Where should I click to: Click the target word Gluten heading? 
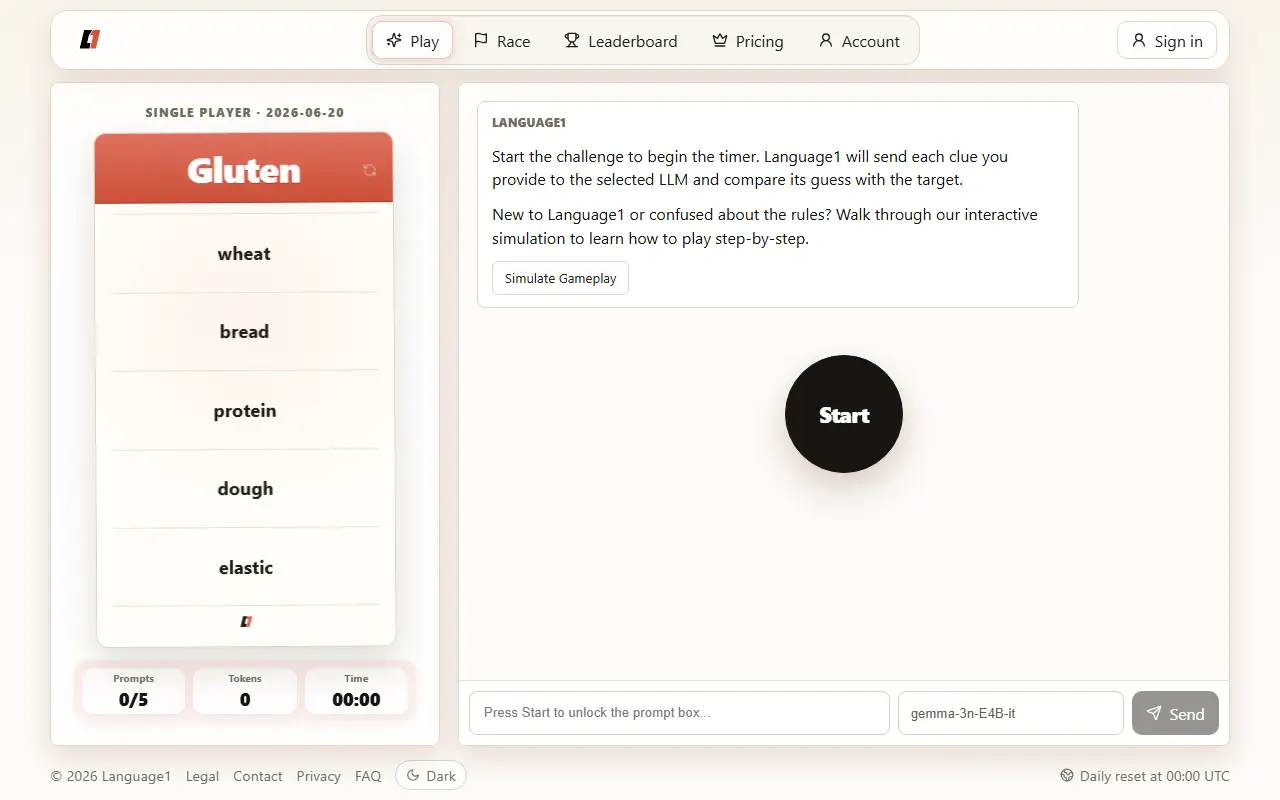click(x=244, y=170)
